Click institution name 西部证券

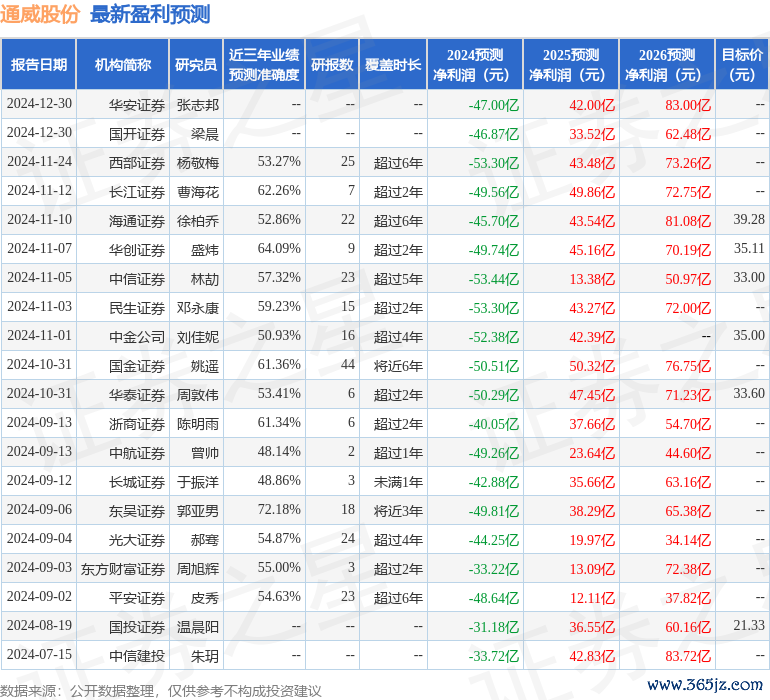coord(137,163)
